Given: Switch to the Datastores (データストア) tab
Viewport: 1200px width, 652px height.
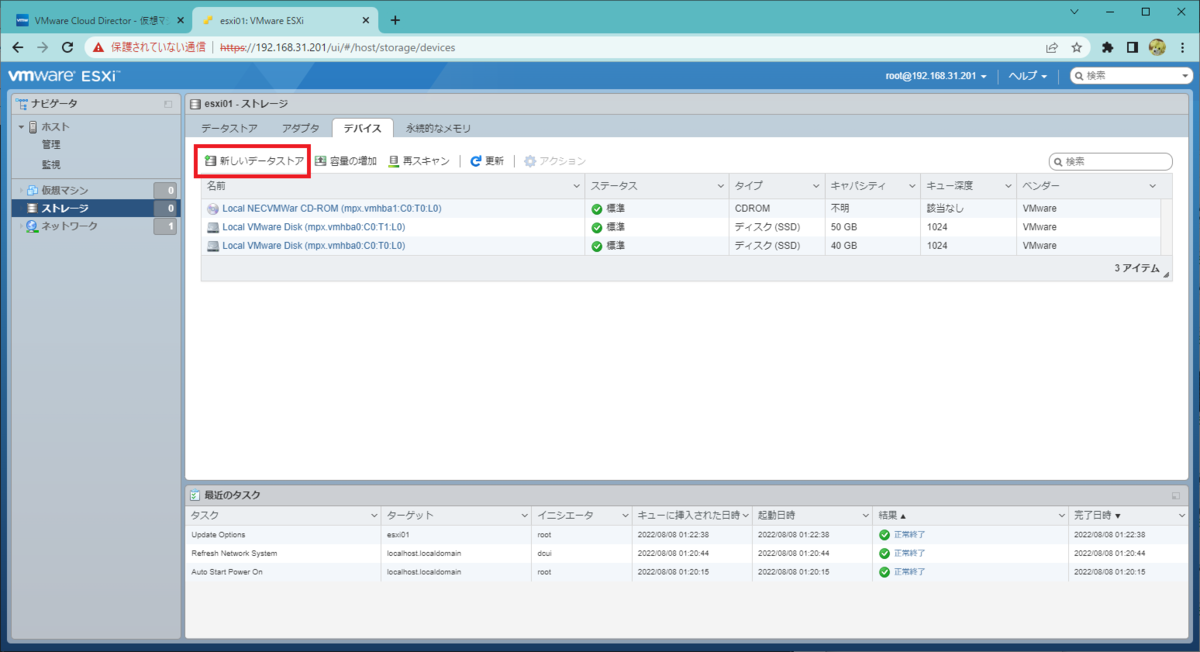Looking at the screenshot, I should (229, 128).
